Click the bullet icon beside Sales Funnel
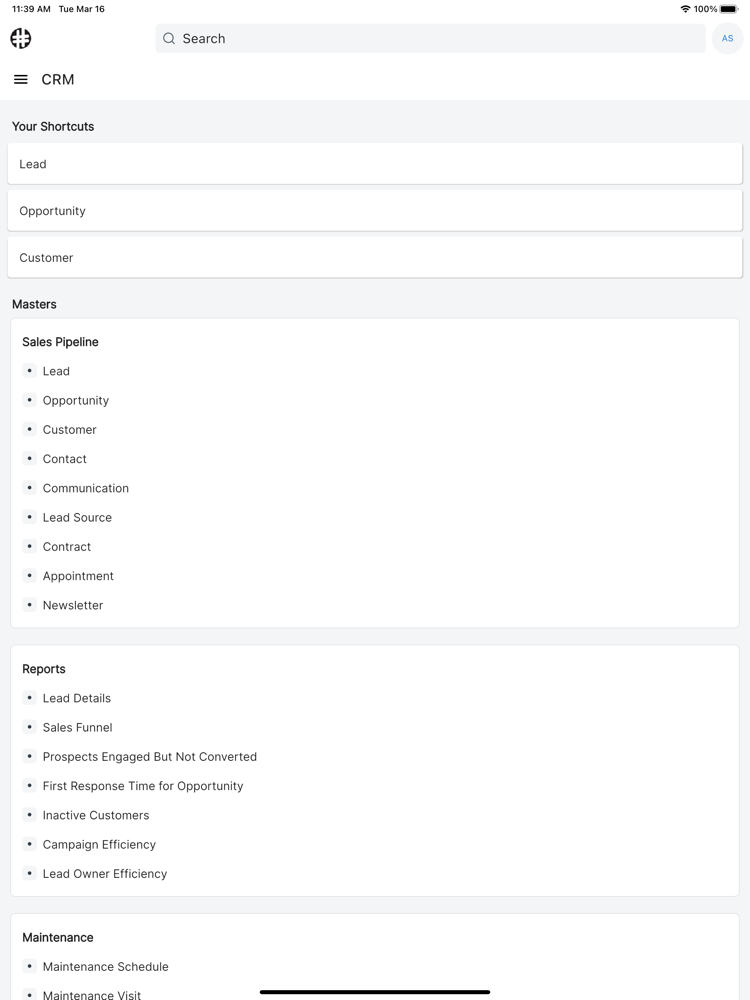 point(29,727)
